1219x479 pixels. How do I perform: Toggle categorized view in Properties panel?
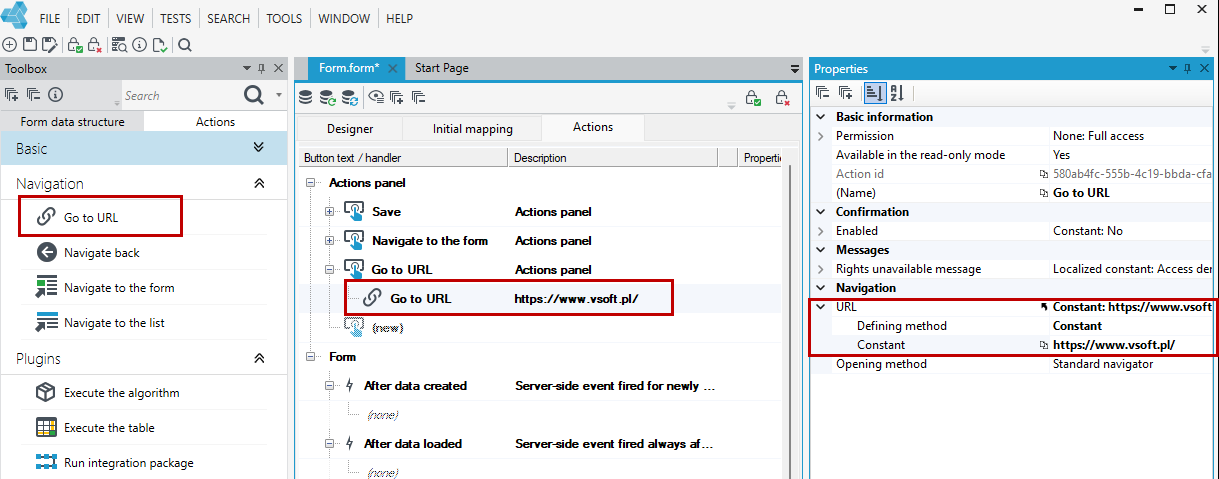(x=873, y=93)
